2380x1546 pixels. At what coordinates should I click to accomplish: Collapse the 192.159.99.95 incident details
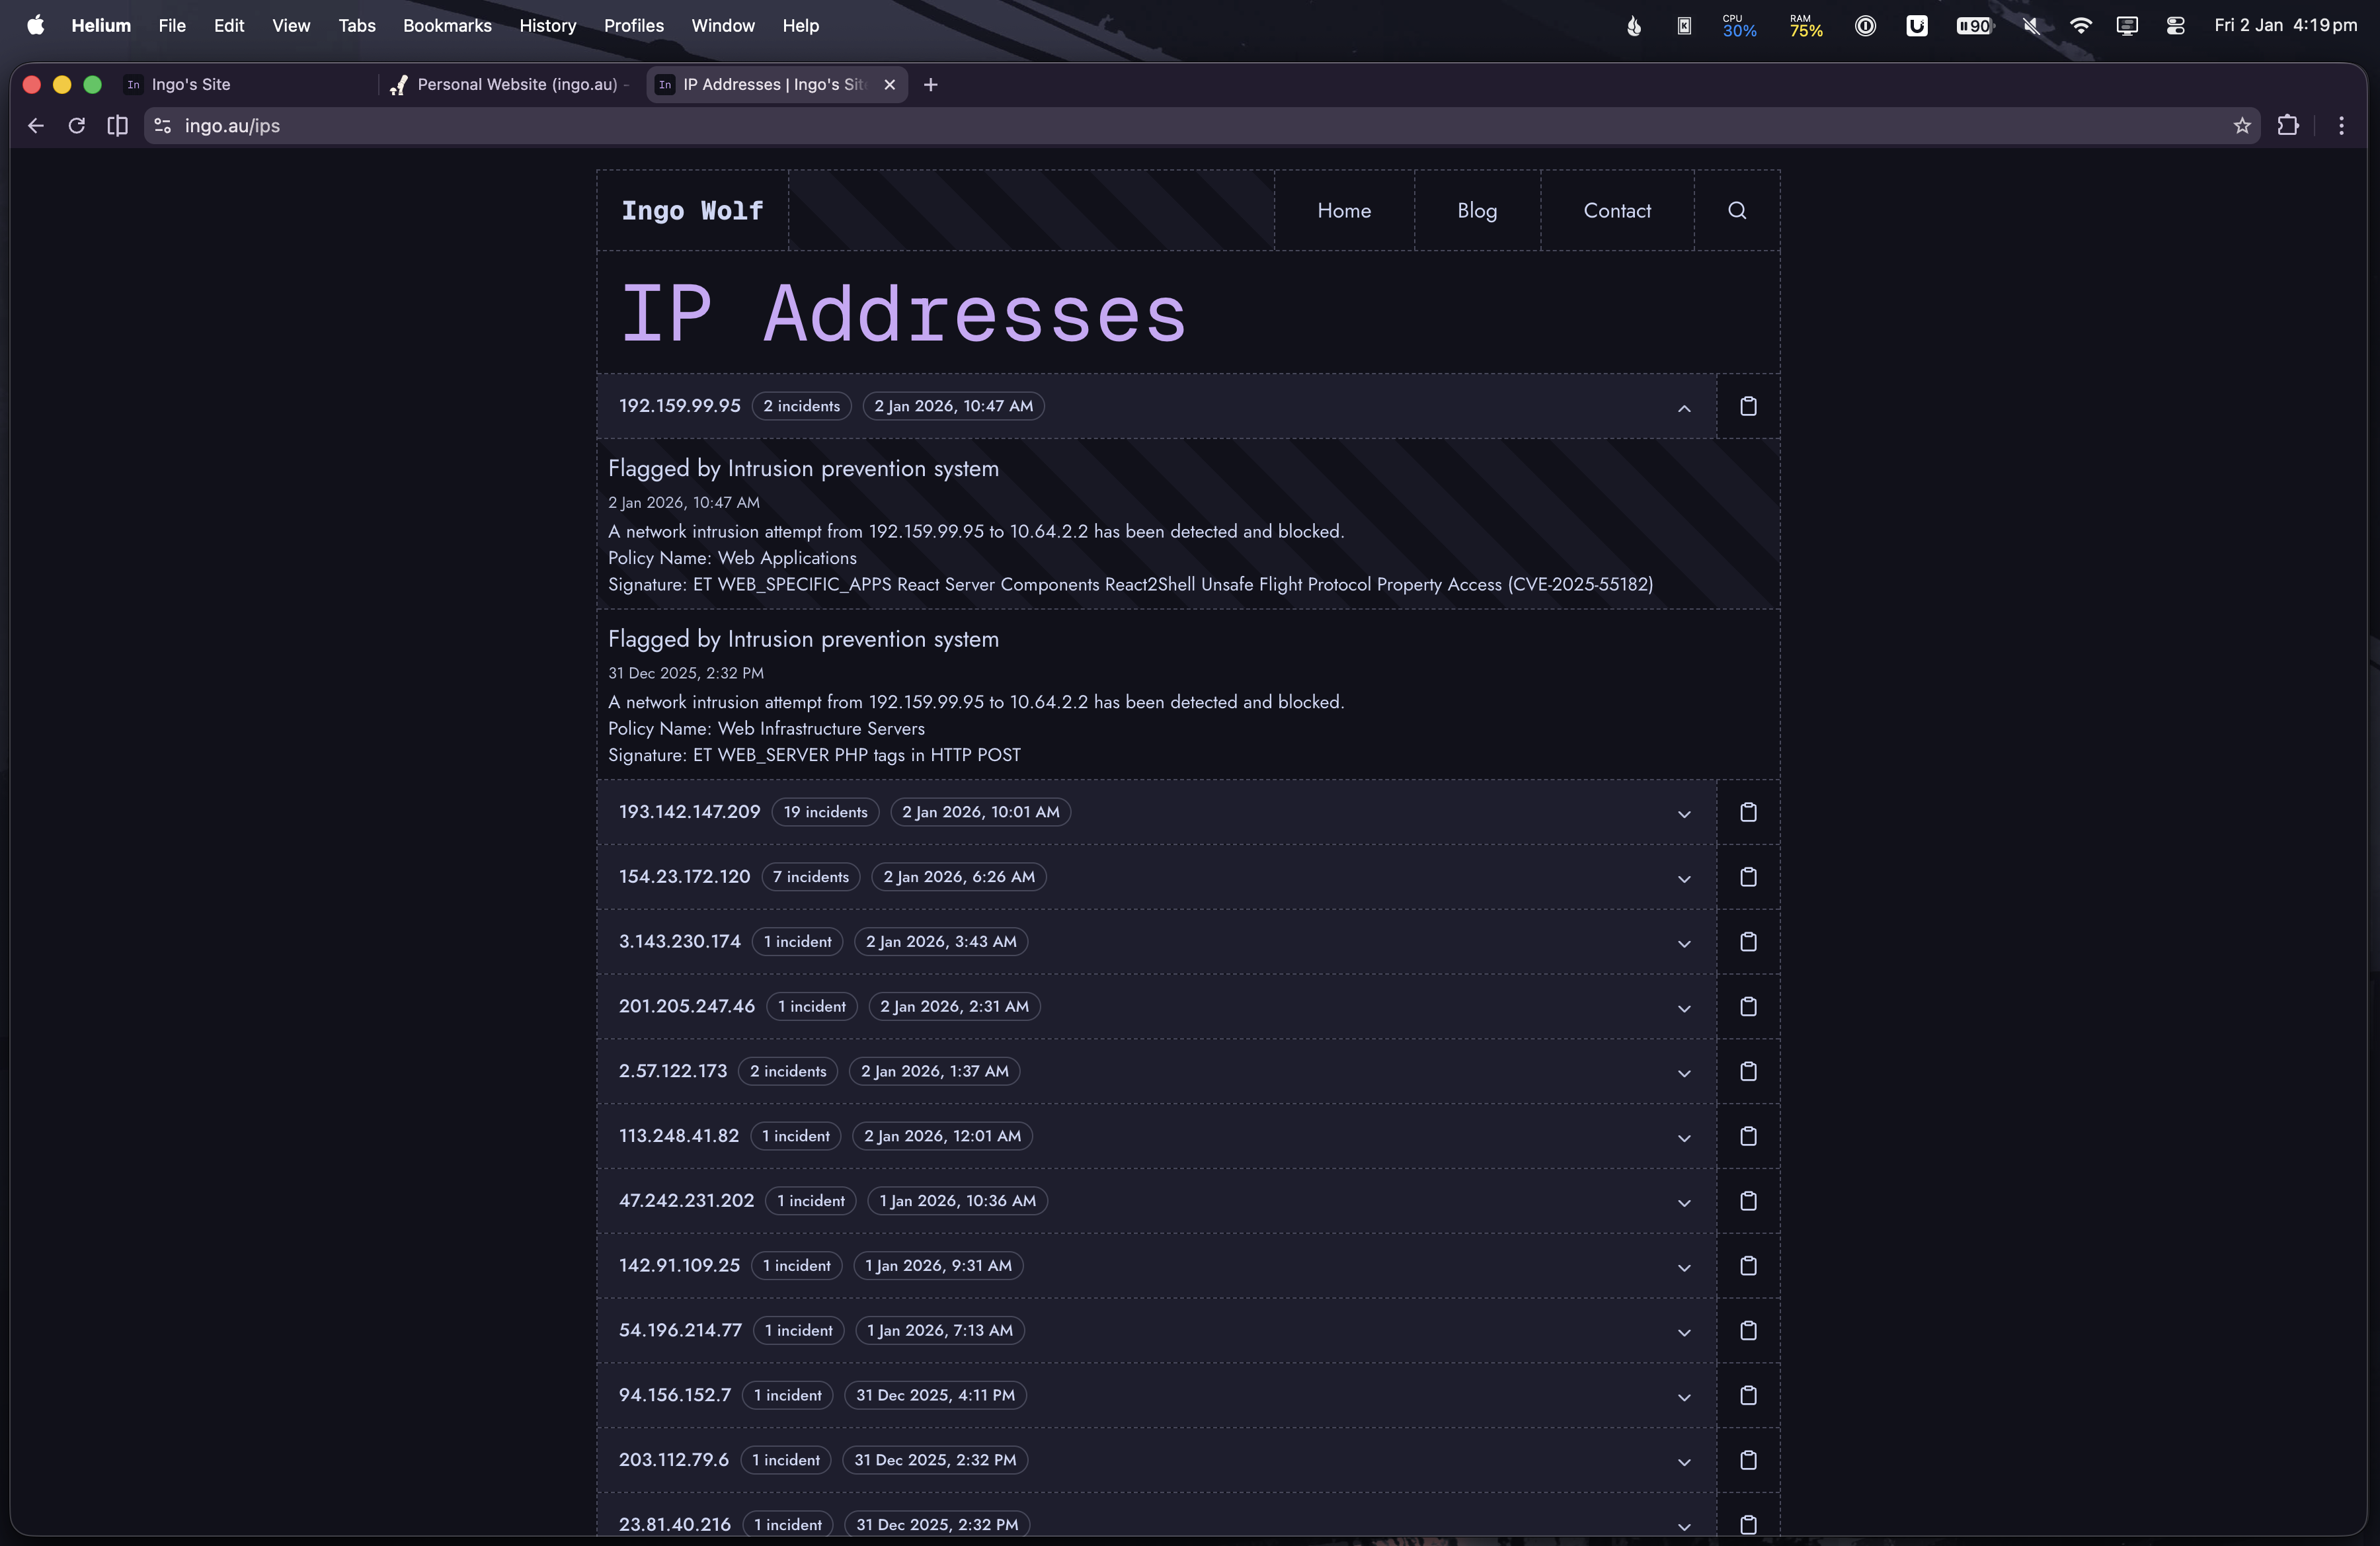[1683, 408]
